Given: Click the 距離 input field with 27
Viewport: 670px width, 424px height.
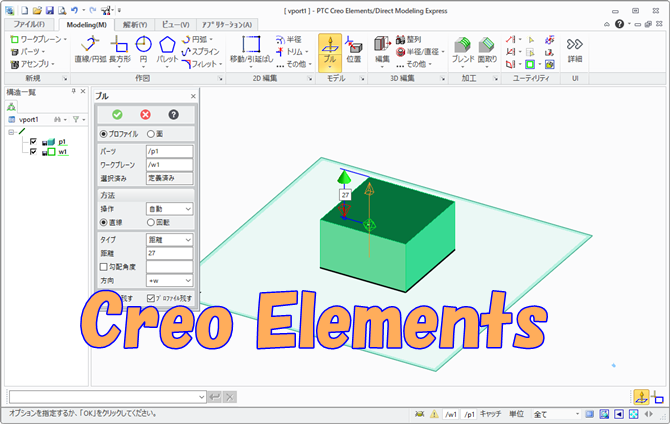Looking at the screenshot, I should [169, 253].
